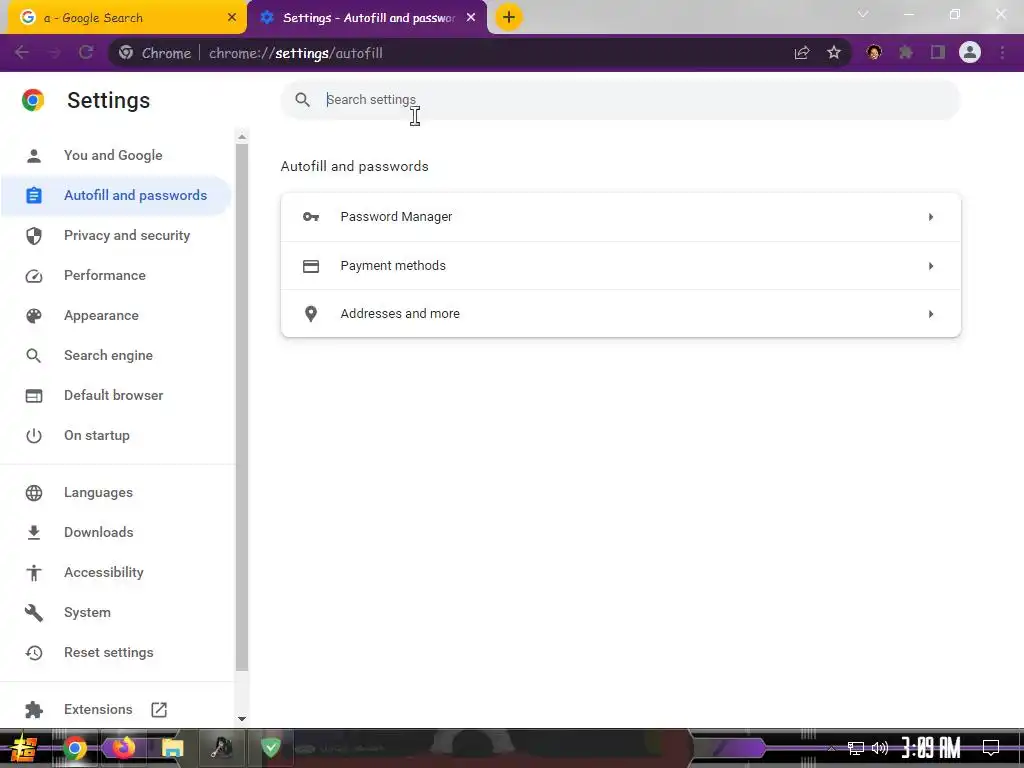
Task: Go to Accessibility settings
Action: [116, 573]
